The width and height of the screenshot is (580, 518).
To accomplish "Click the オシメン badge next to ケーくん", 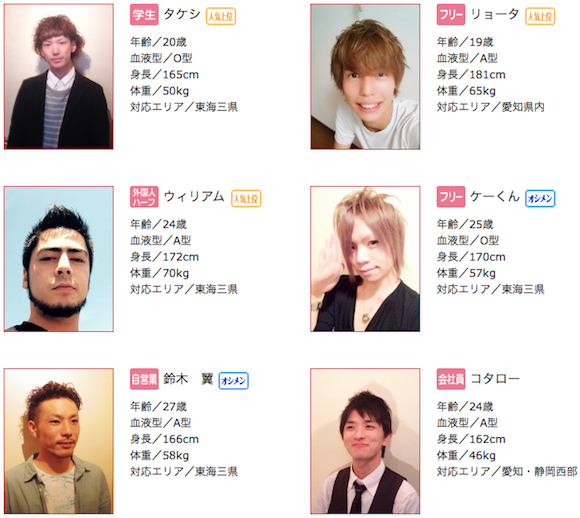I will tap(540, 199).
